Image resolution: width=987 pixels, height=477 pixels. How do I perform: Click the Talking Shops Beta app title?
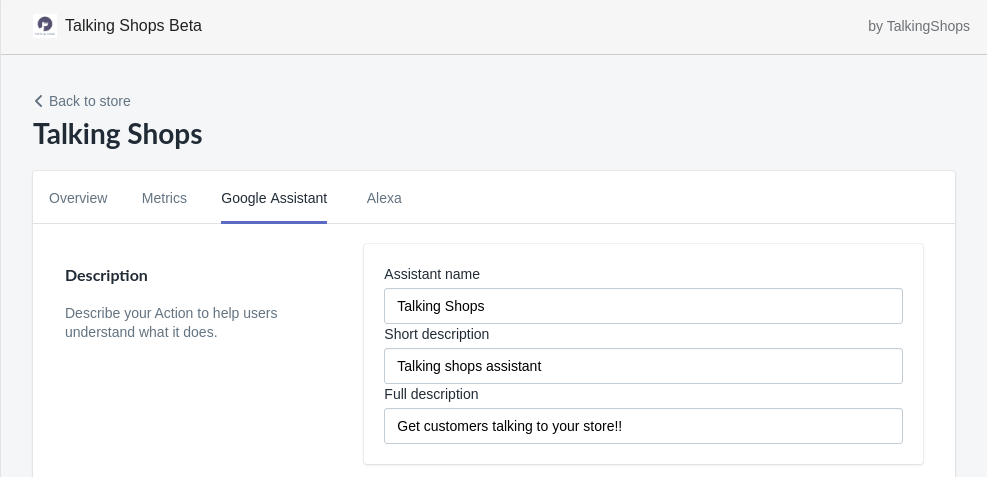pos(133,26)
